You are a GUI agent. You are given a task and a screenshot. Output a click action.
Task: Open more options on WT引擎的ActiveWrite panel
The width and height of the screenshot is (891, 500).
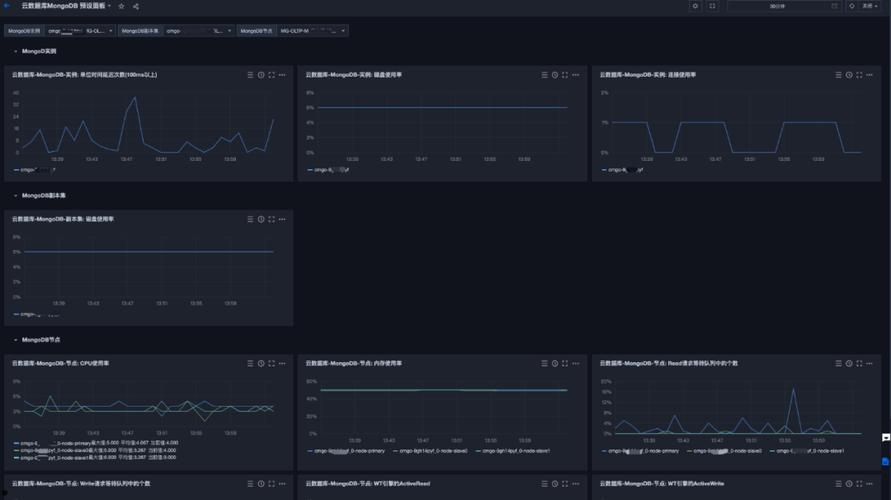point(869,484)
